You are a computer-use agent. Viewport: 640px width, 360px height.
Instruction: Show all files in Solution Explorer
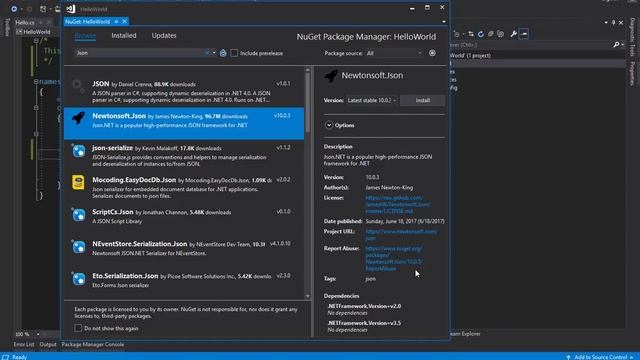coord(500,34)
